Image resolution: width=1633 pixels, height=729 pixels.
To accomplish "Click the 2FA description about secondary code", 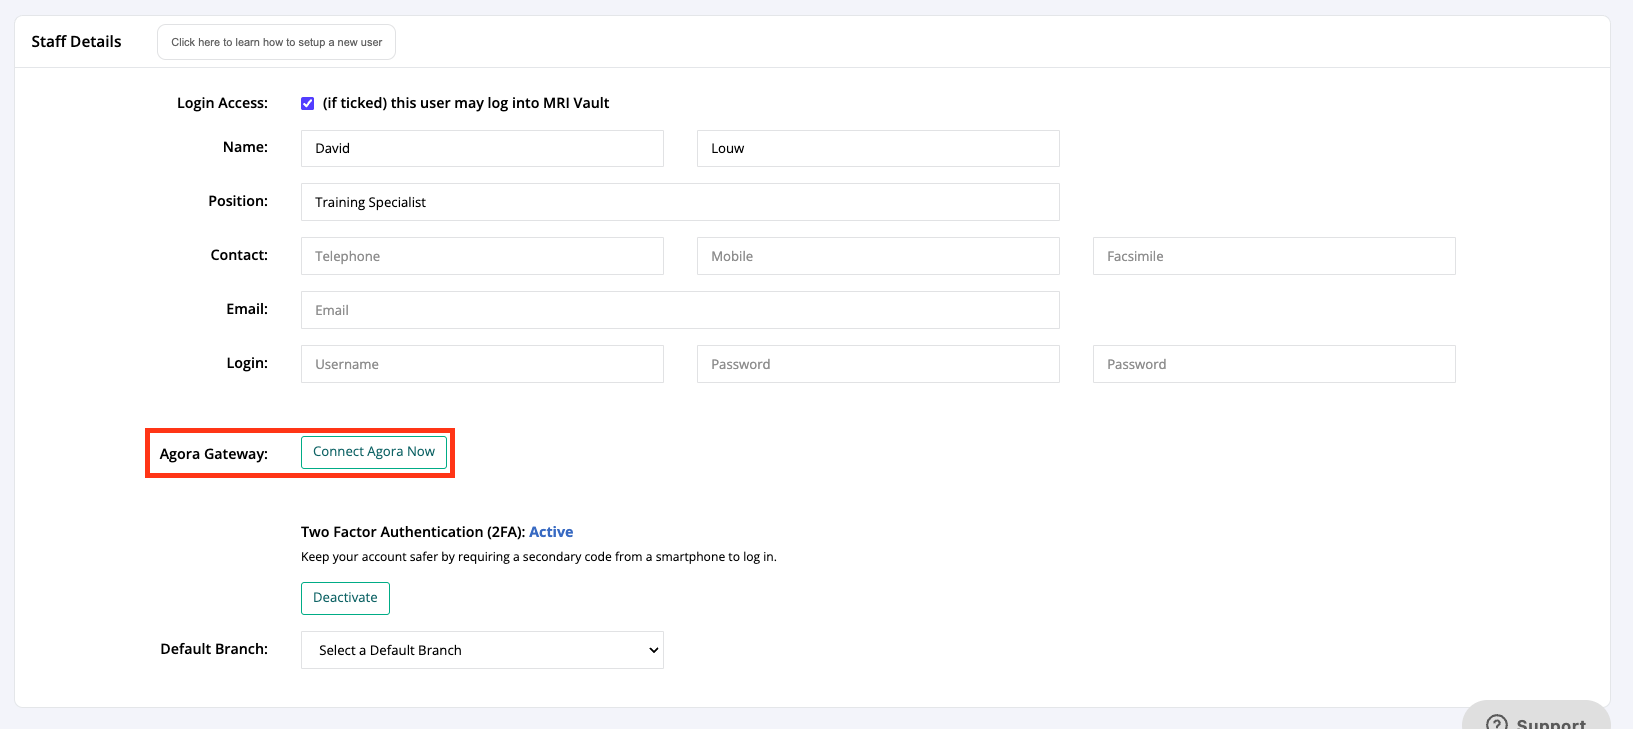I will click(539, 557).
